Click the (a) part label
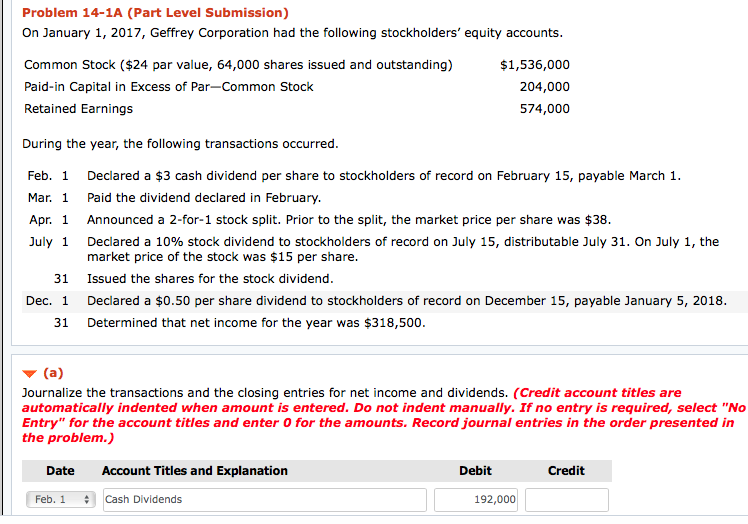Image resolution: width=748 pixels, height=524 pixels. (x=53, y=374)
